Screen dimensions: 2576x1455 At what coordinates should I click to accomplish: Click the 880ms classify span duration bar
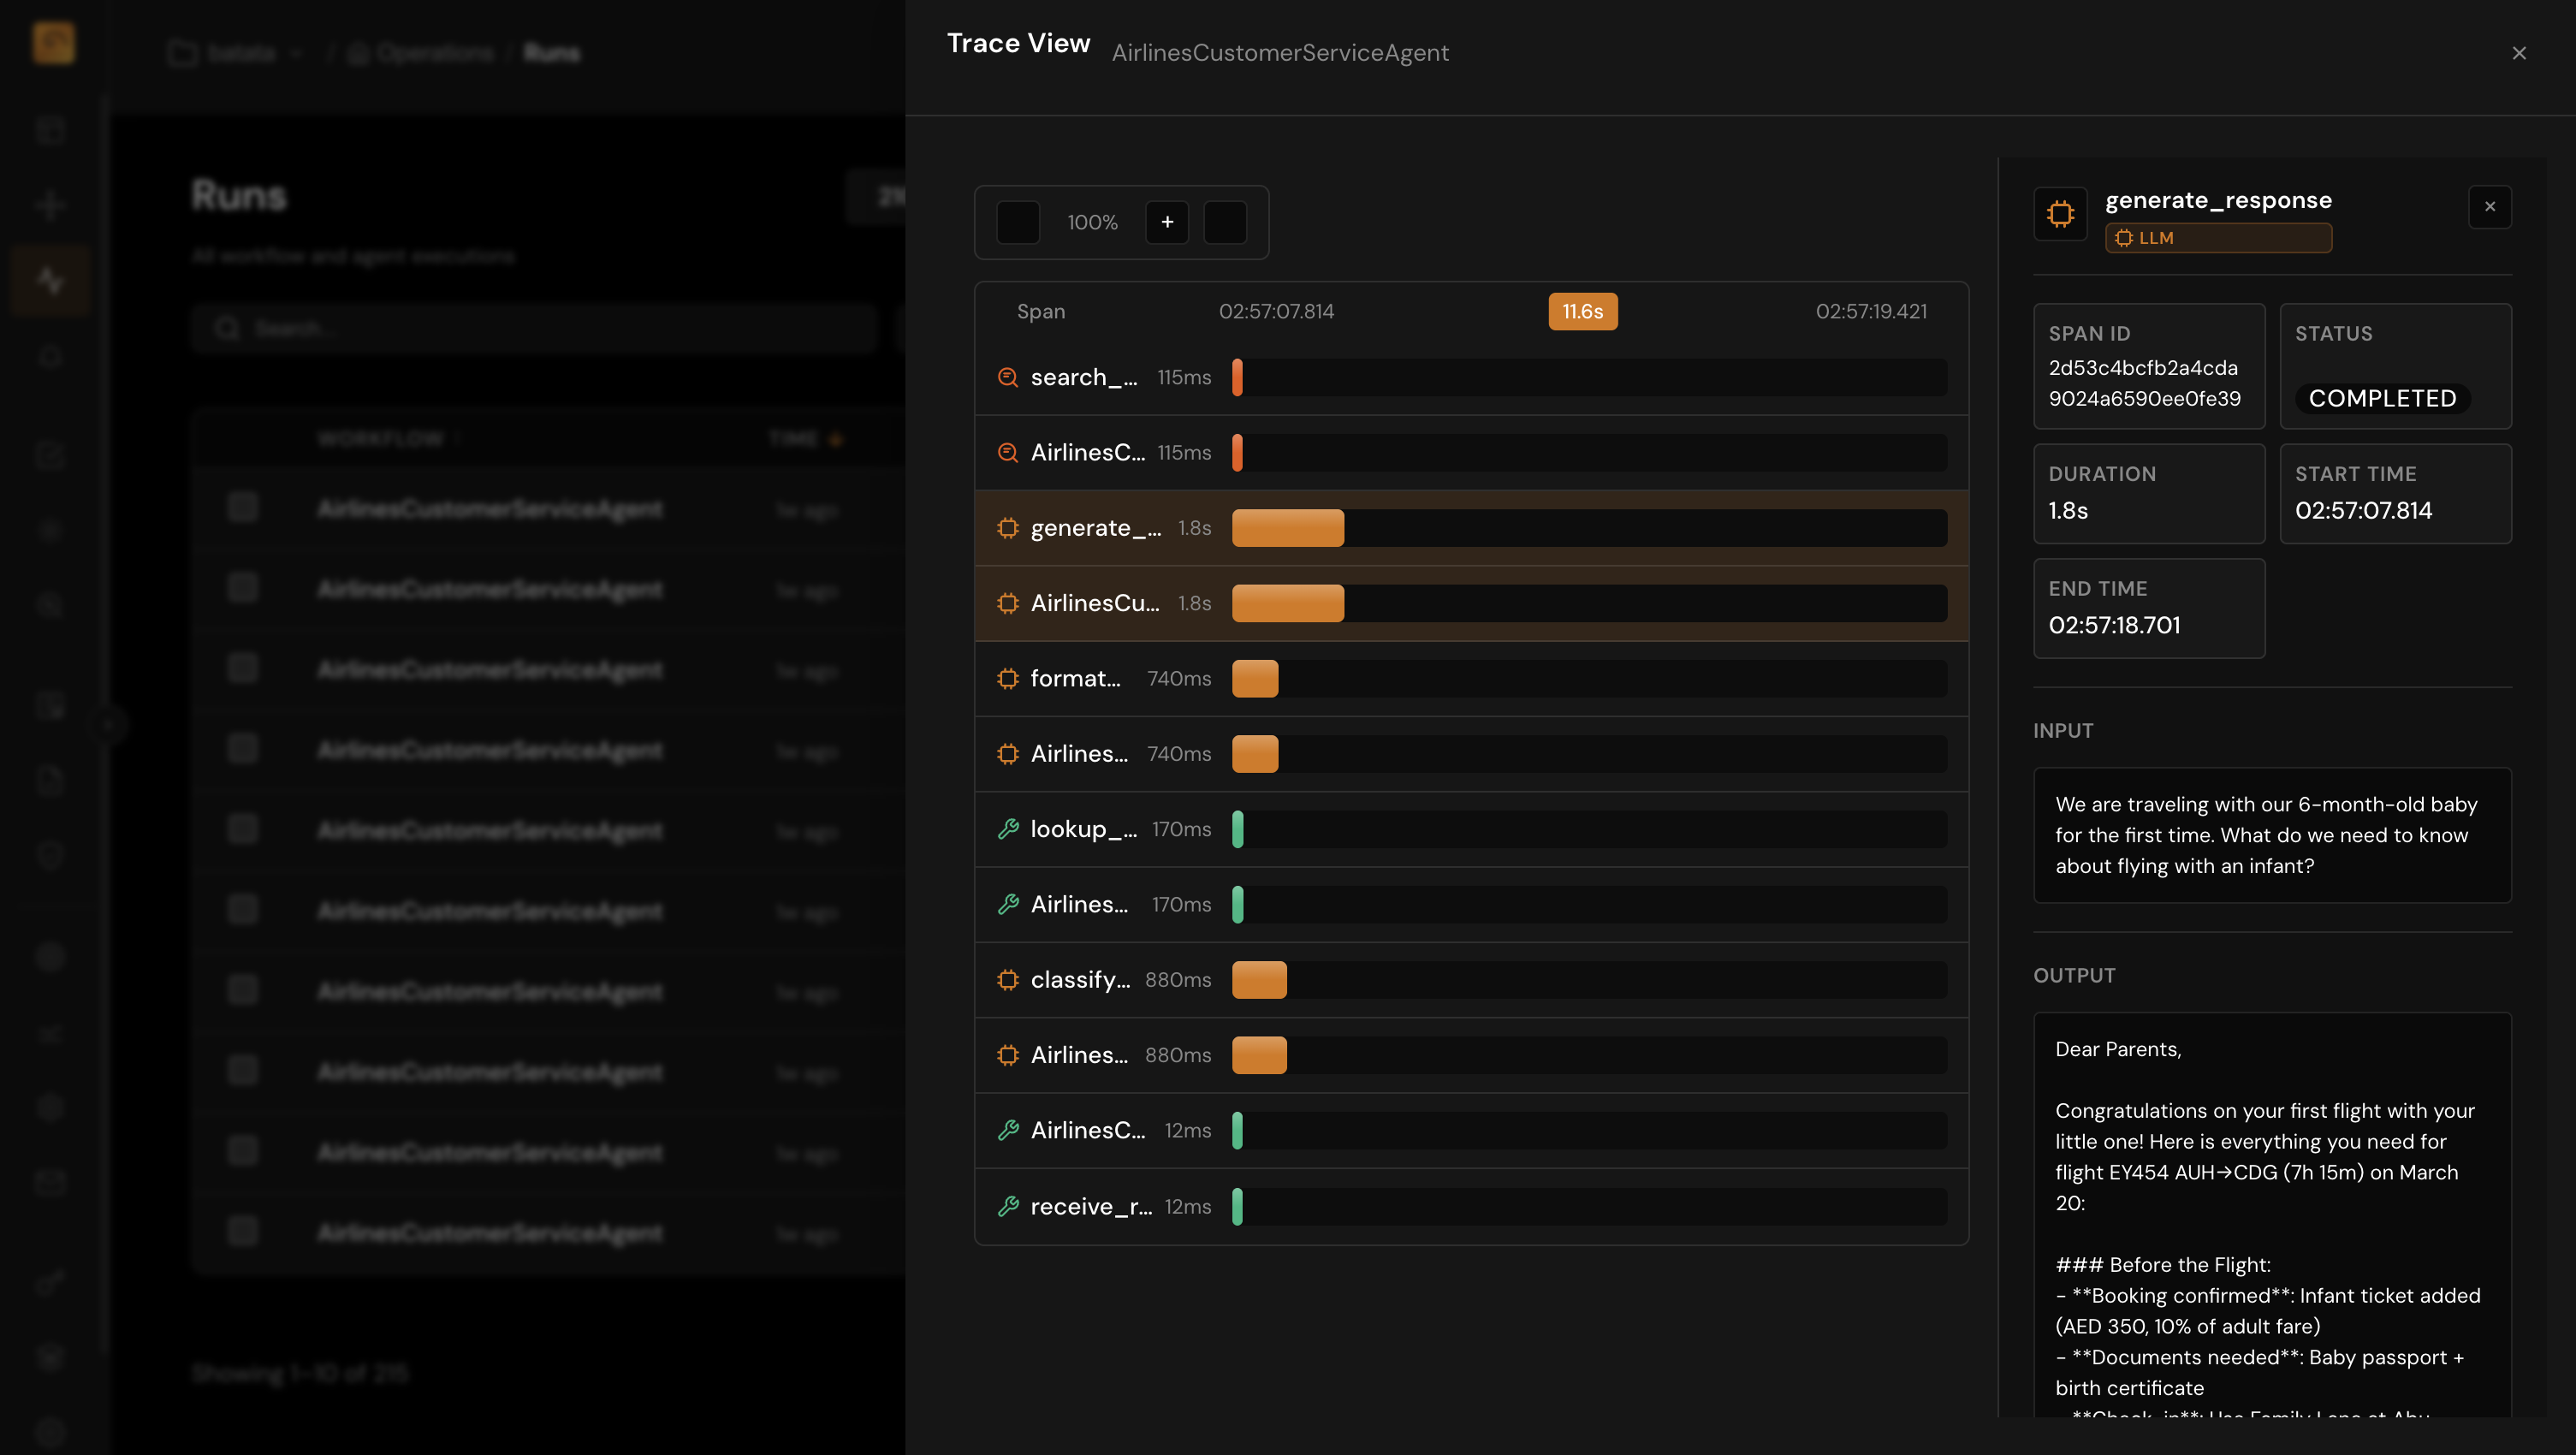pos(1258,980)
